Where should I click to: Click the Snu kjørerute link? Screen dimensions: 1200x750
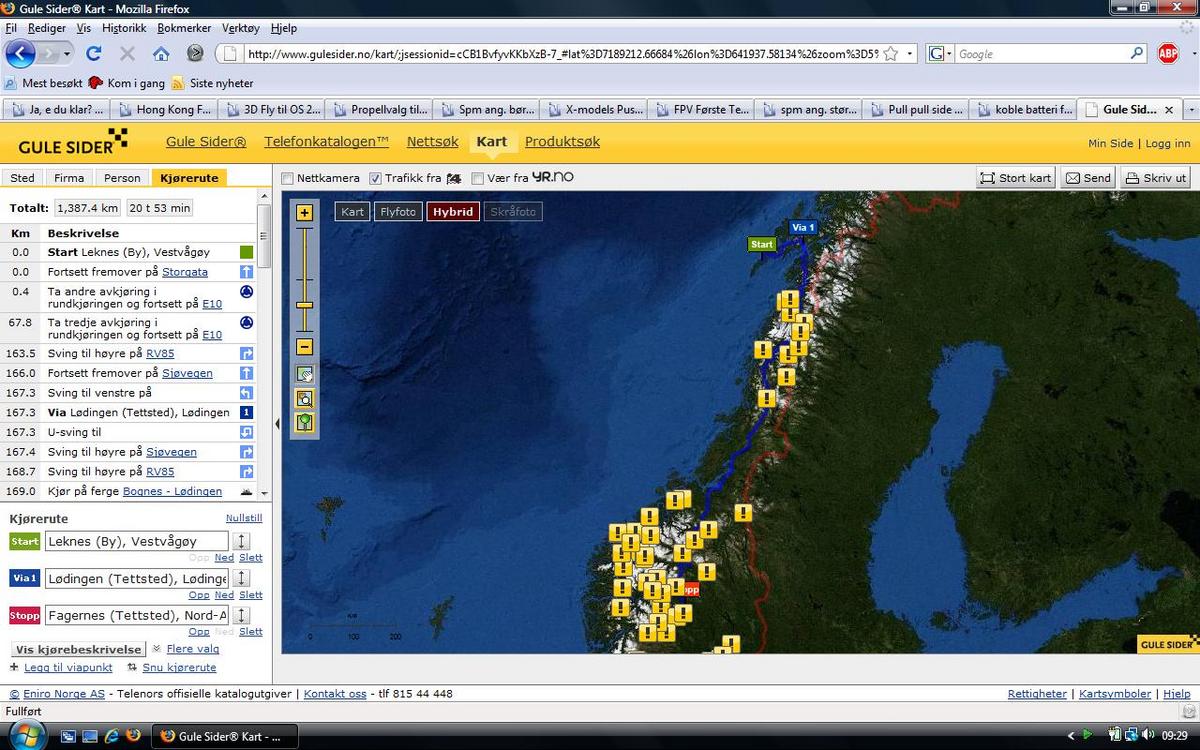(x=179, y=667)
